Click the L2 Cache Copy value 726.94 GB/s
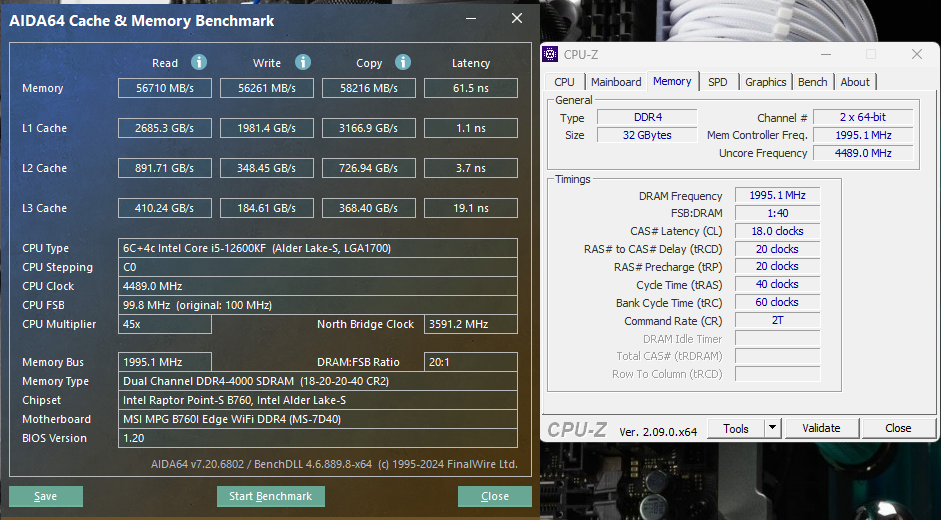 (368, 168)
